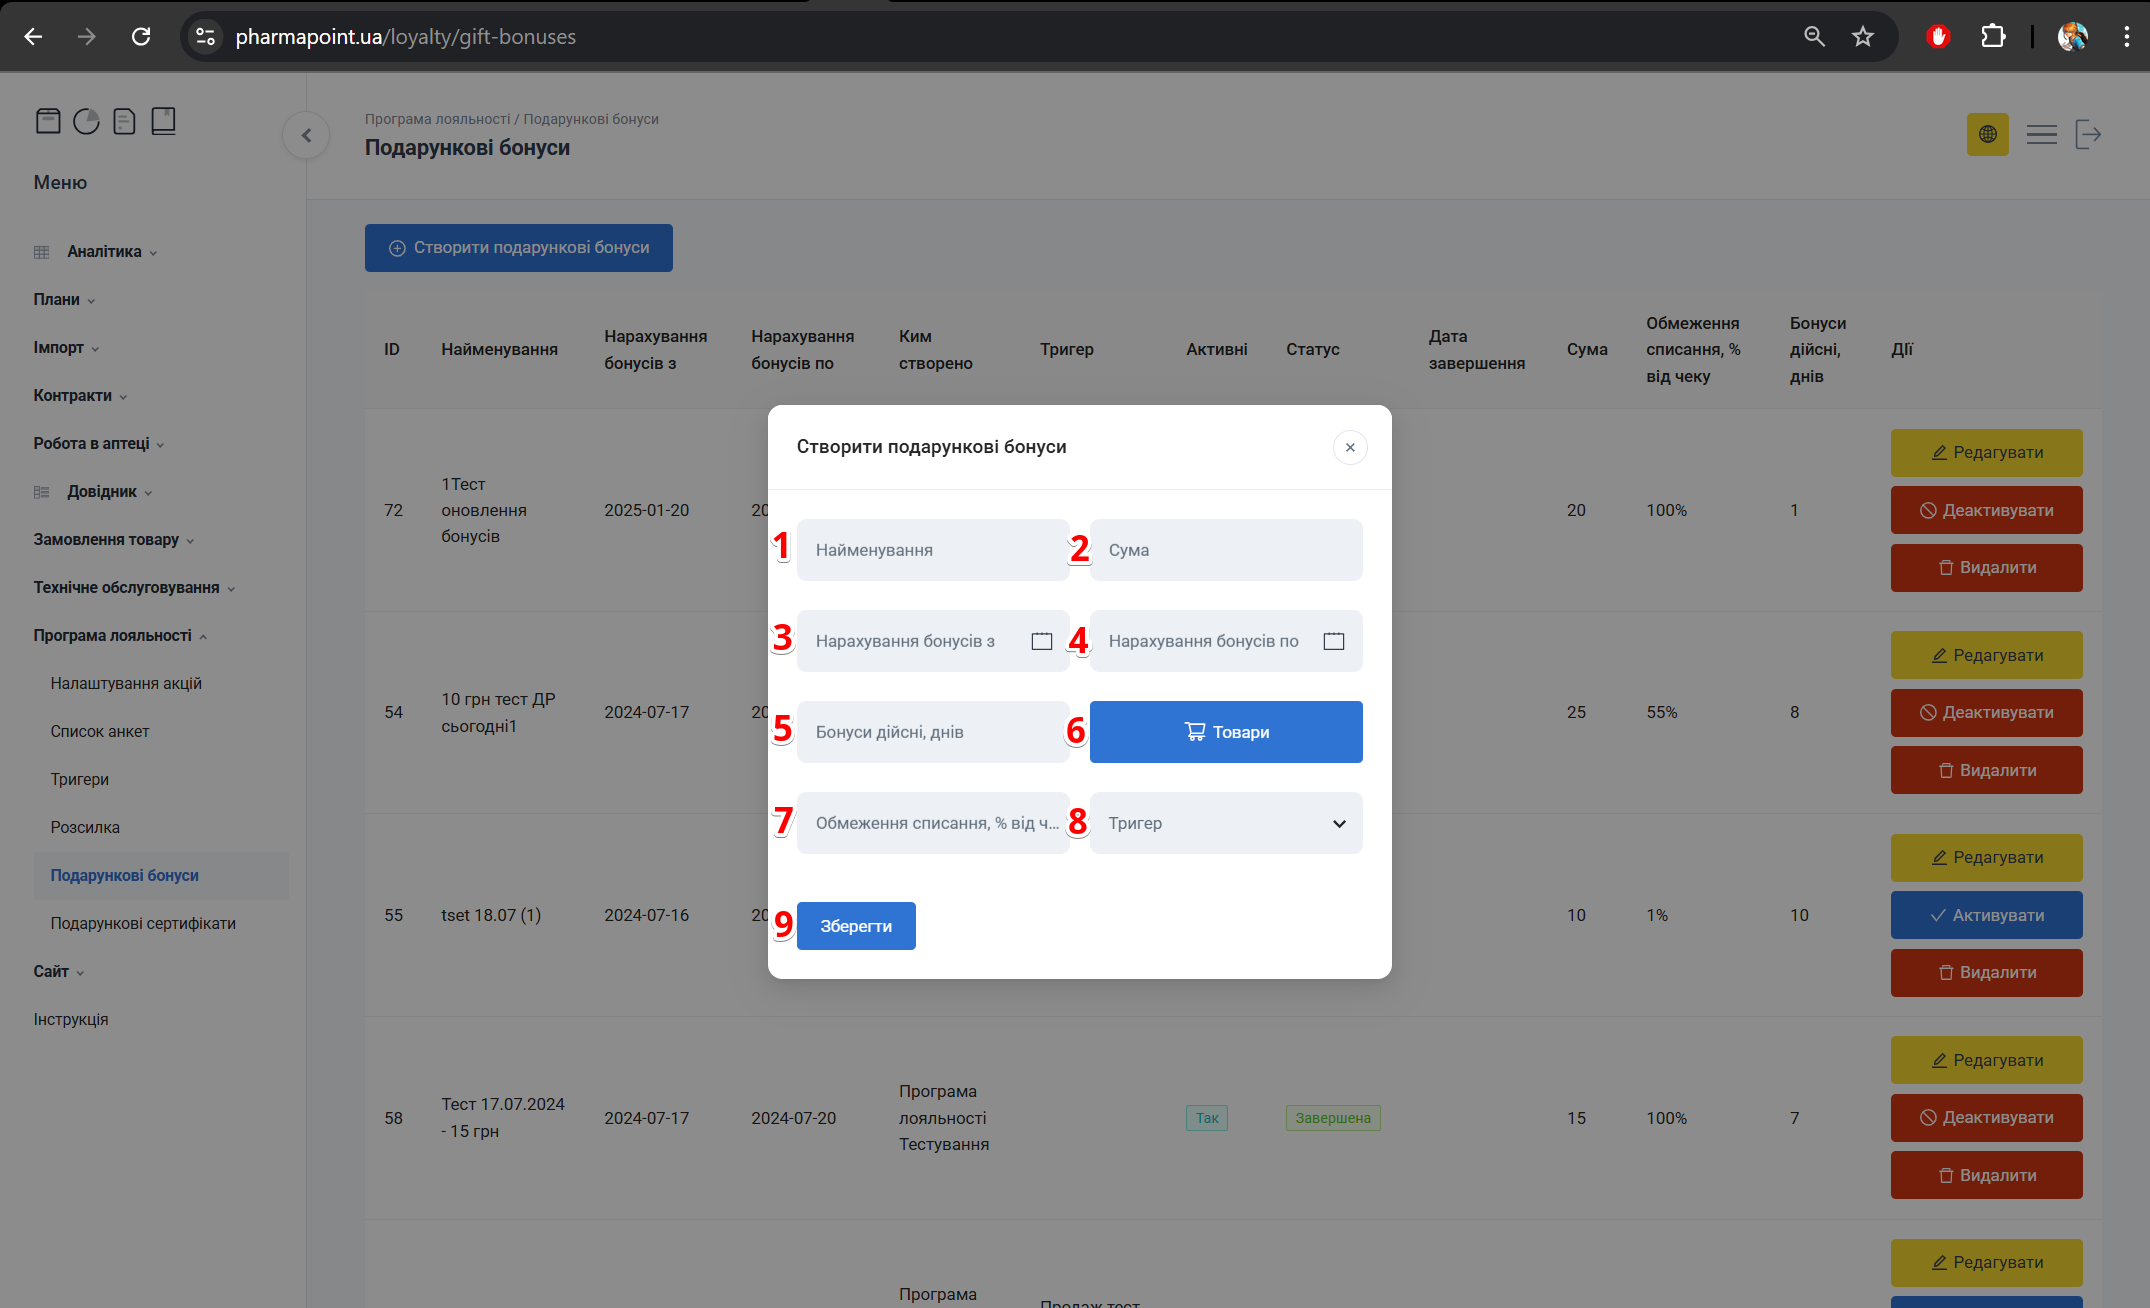The image size is (2150, 1308).
Task: Open calendar for 'Нарахування бонусів по'
Action: (x=1333, y=641)
